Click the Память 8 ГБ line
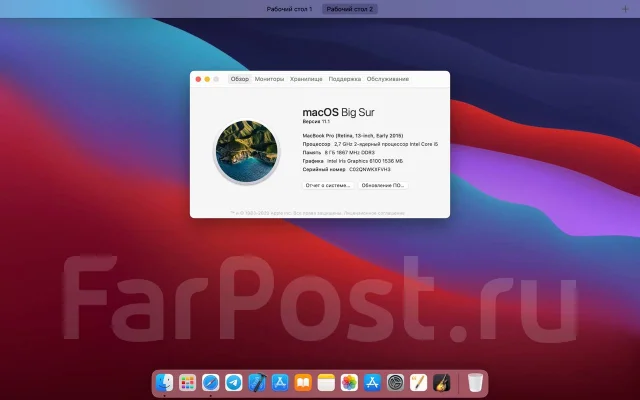 (339, 153)
